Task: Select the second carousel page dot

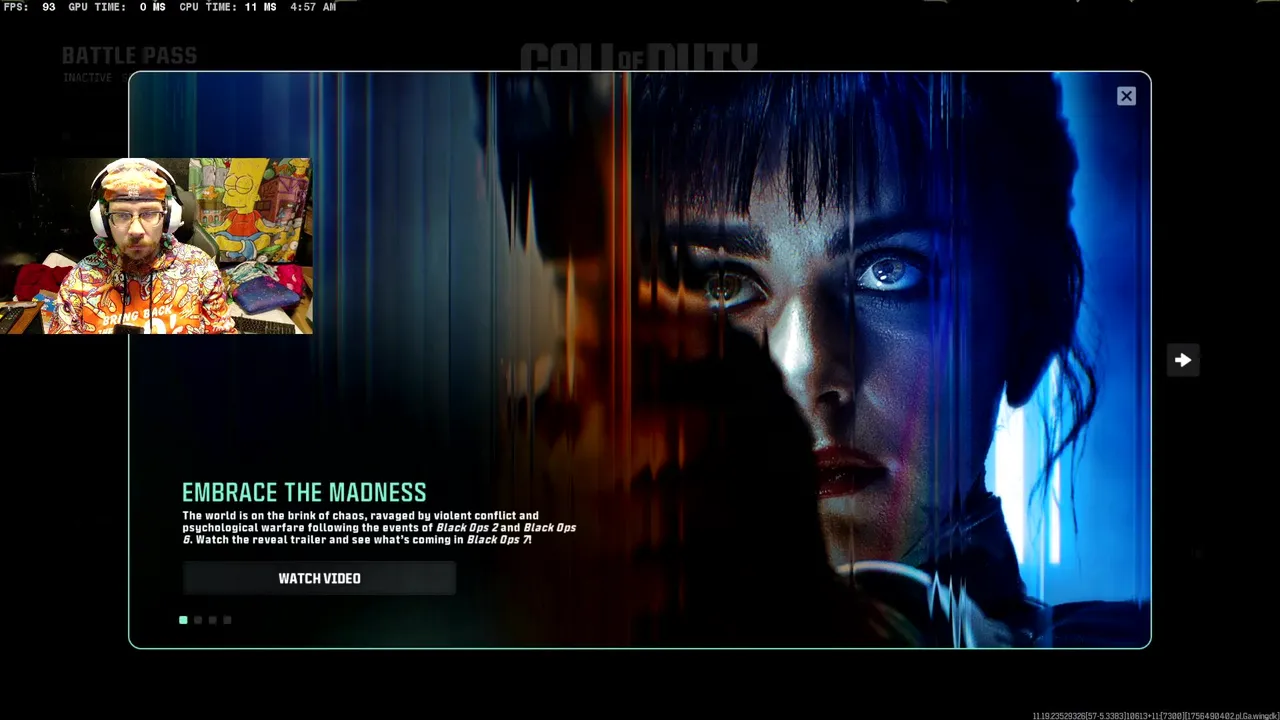Action: pos(198,620)
